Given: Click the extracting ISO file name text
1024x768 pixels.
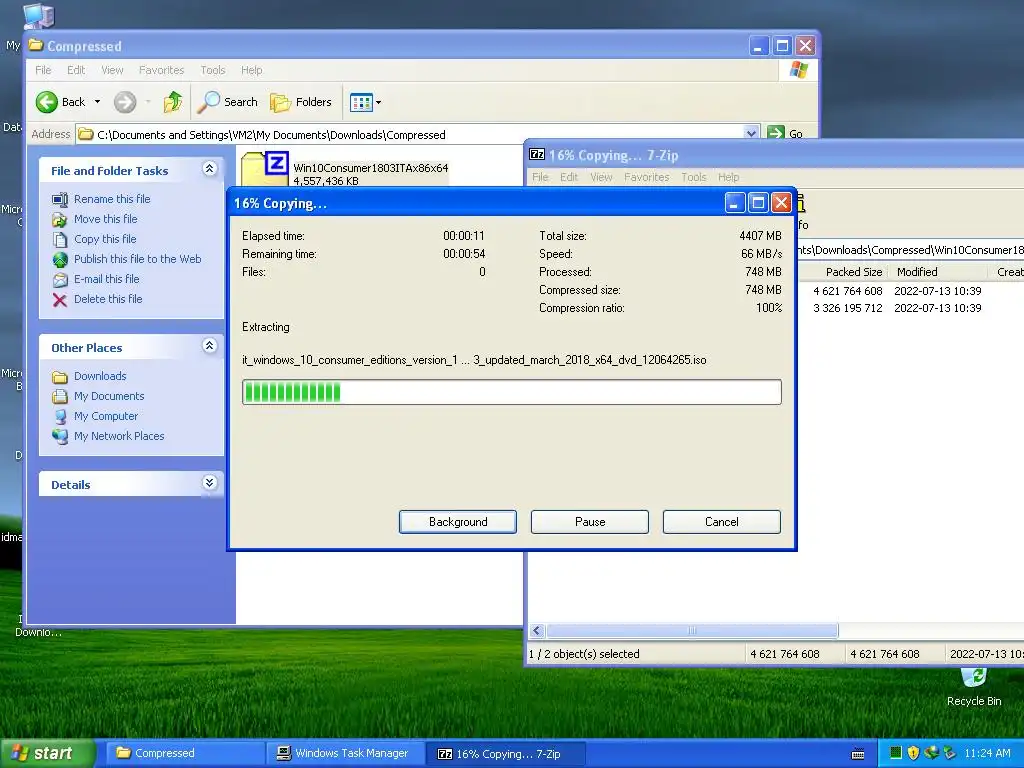Looking at the screenshot, I should point(474,360).
